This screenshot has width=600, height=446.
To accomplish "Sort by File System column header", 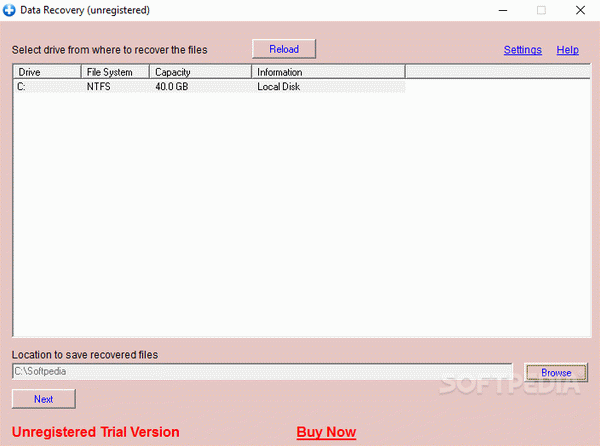I will pos(115,72).
